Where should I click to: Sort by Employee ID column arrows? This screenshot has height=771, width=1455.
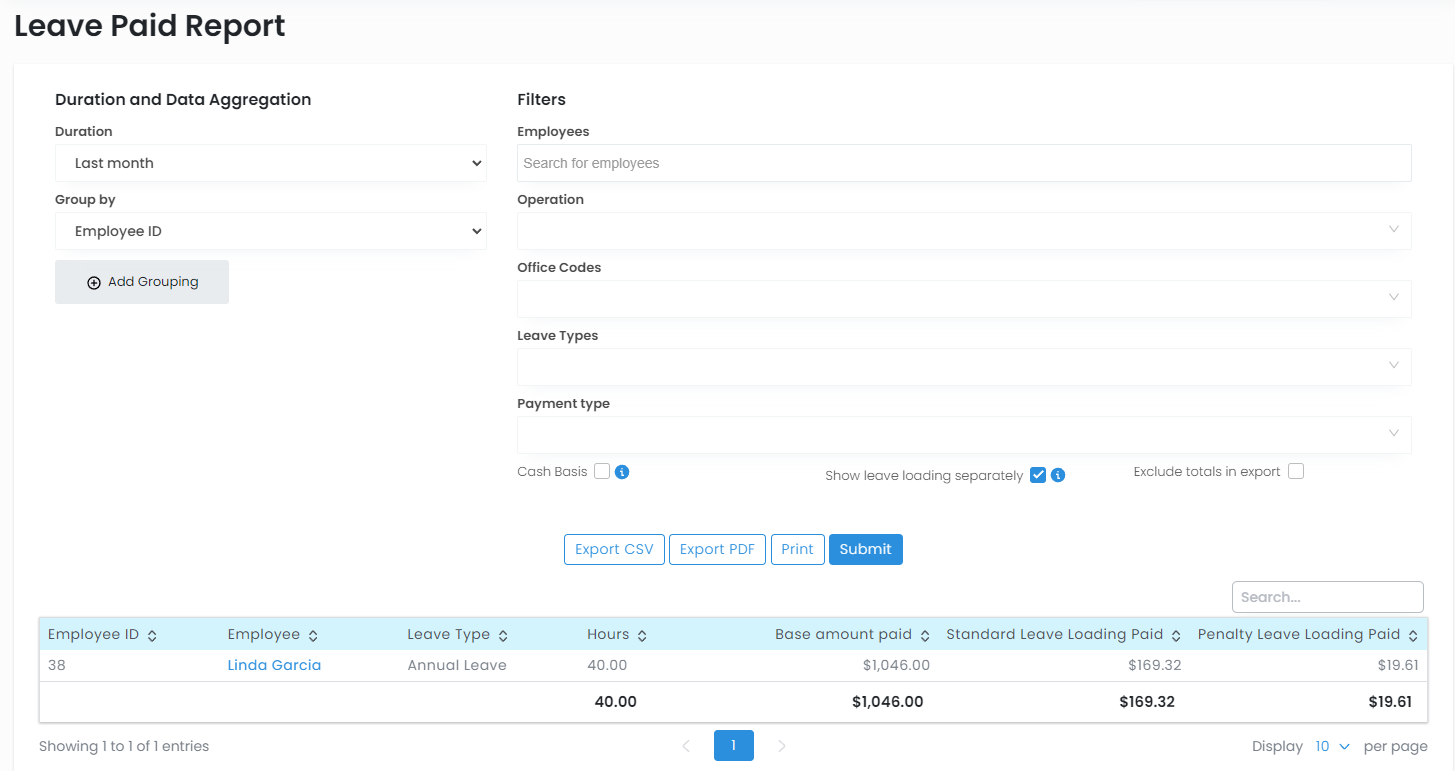pyautogui.click(x=152, y=635)
